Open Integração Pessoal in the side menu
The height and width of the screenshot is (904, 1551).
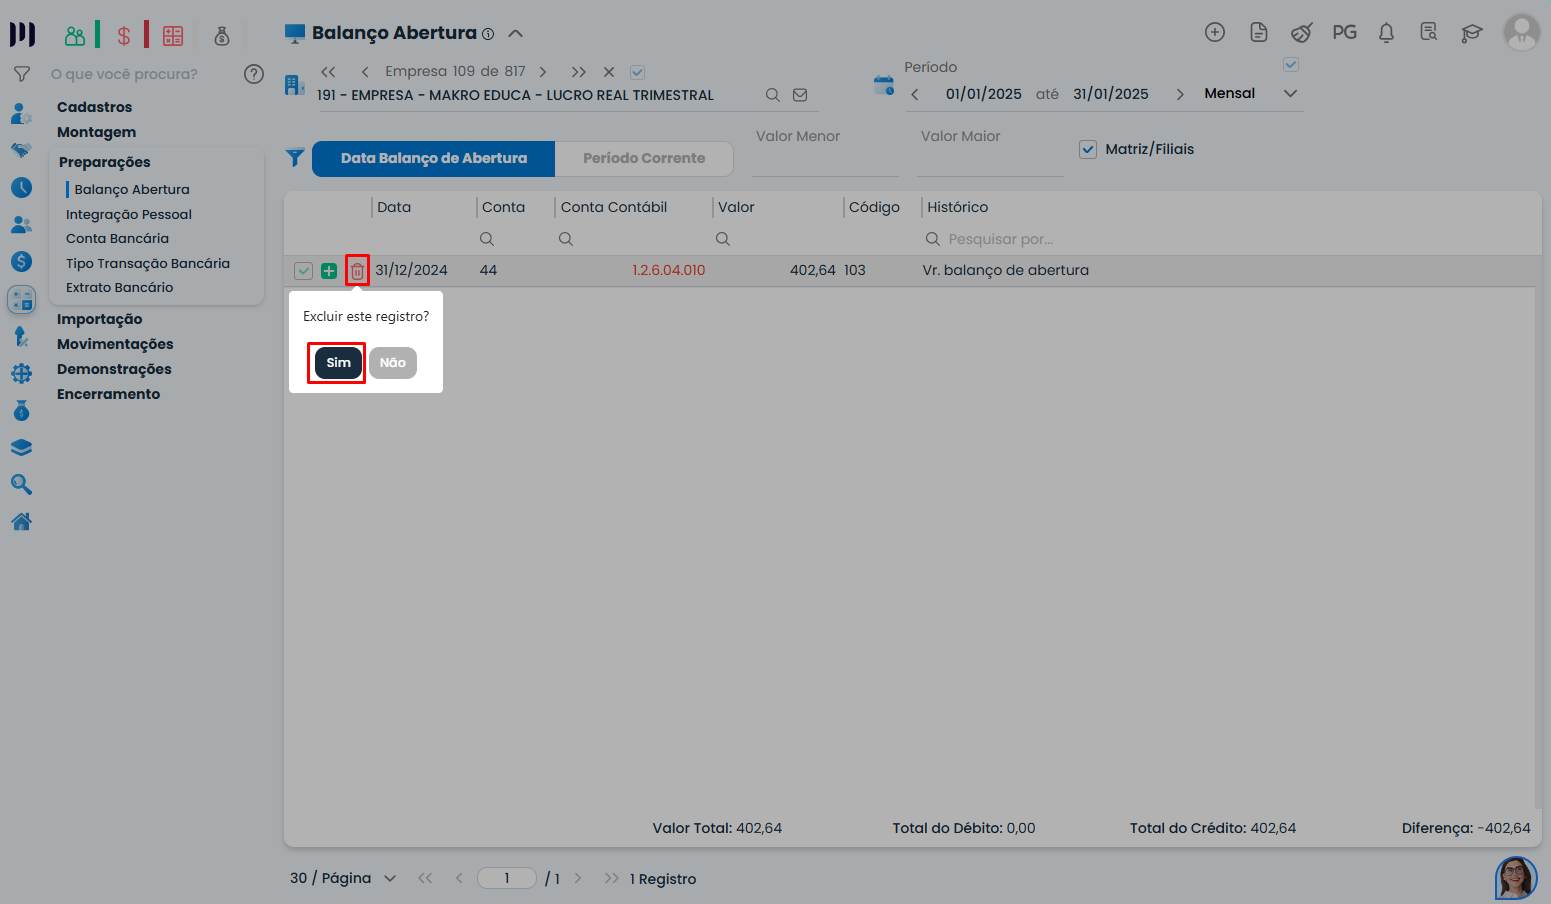[x=129, y=214]
